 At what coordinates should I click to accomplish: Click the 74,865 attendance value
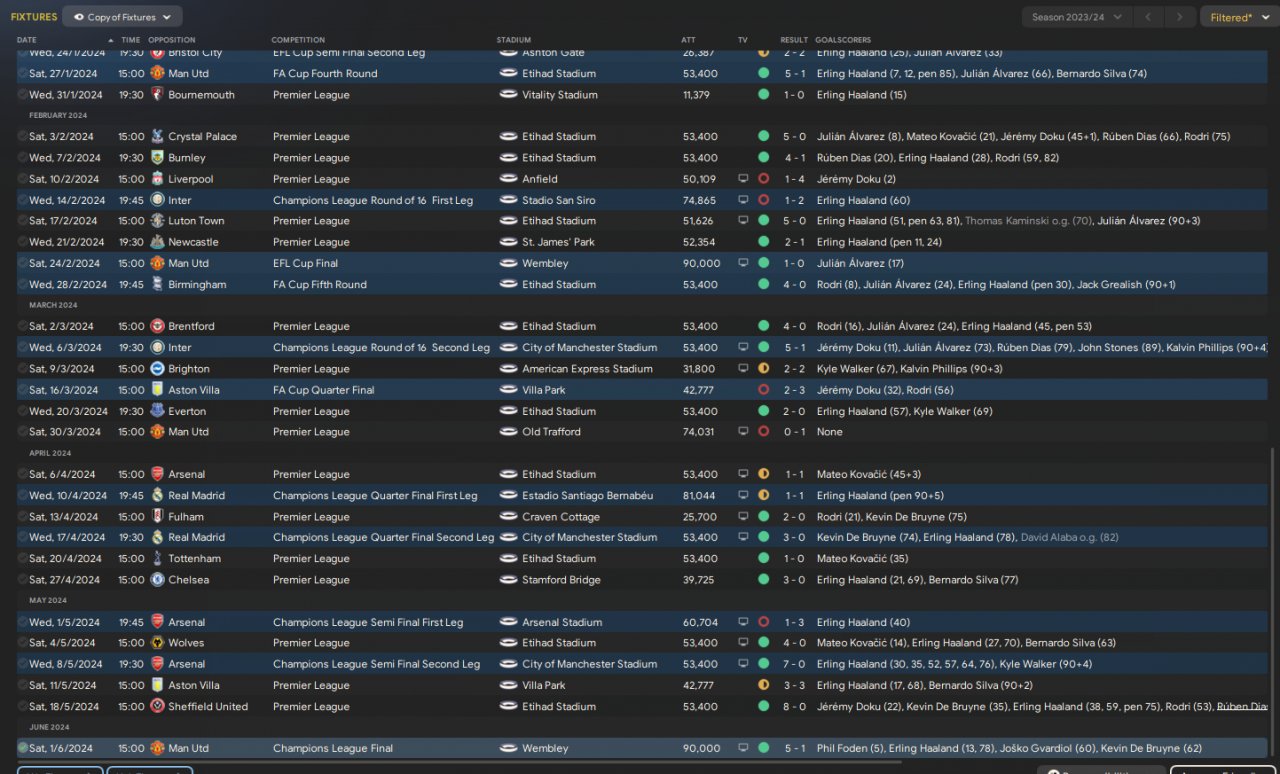[700, 200]
